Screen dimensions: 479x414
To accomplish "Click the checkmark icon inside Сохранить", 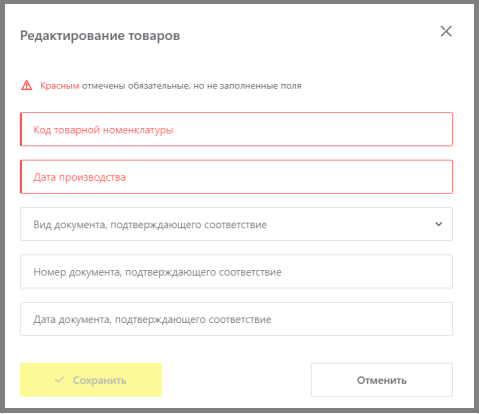I will tap(59, 380).
